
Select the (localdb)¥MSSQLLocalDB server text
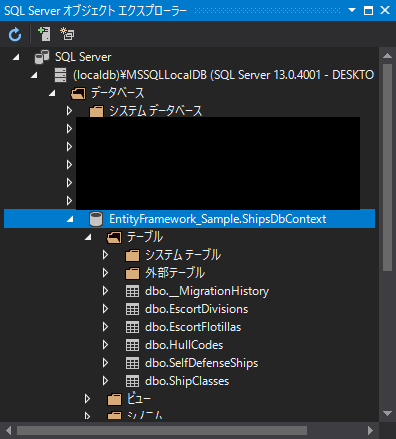(x=223, y=75)
